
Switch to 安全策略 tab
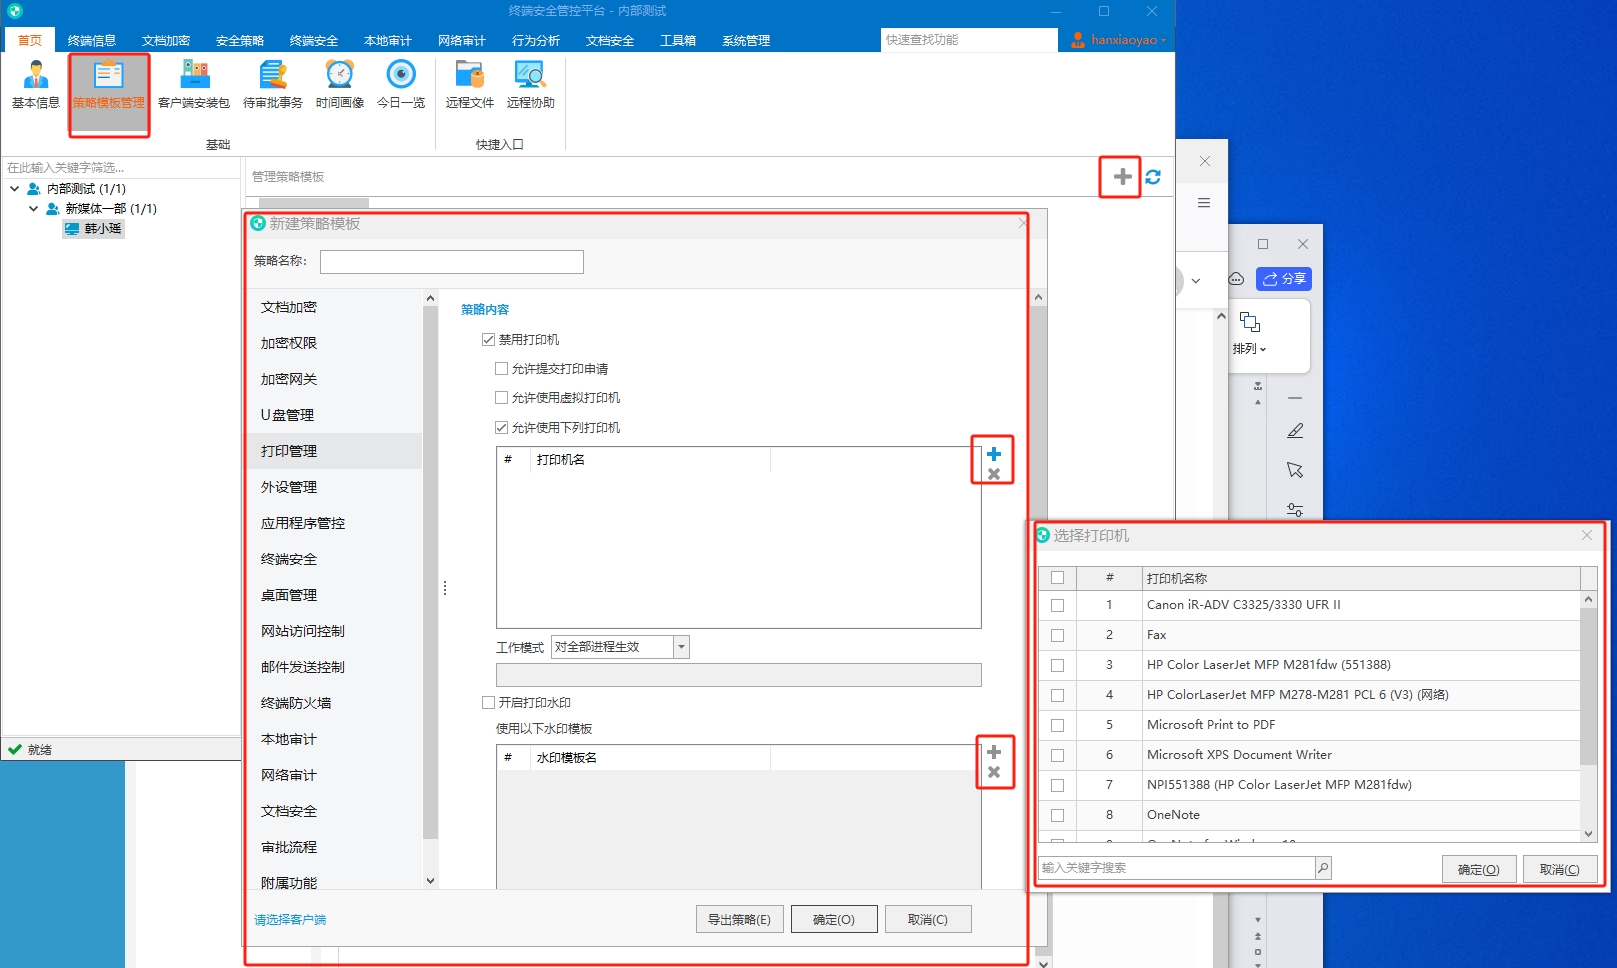click(x=240, y=41)
